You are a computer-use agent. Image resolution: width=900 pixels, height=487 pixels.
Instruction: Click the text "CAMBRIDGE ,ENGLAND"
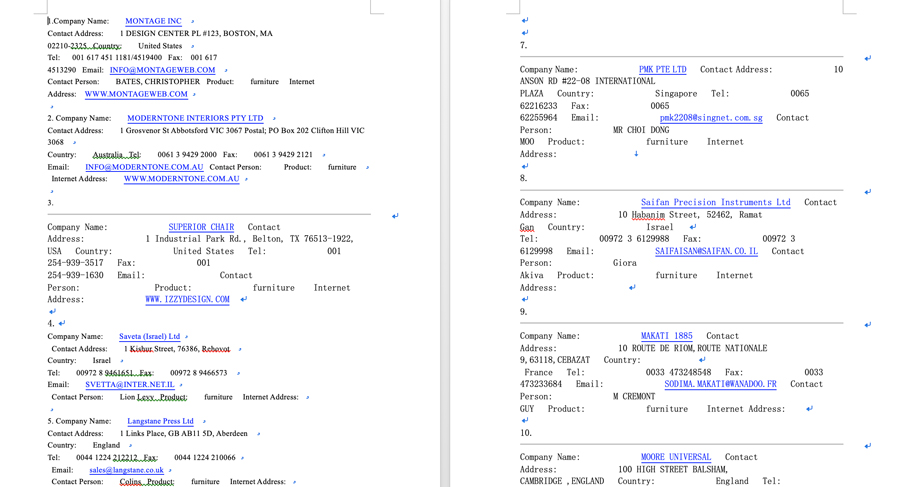coord(562,481)
